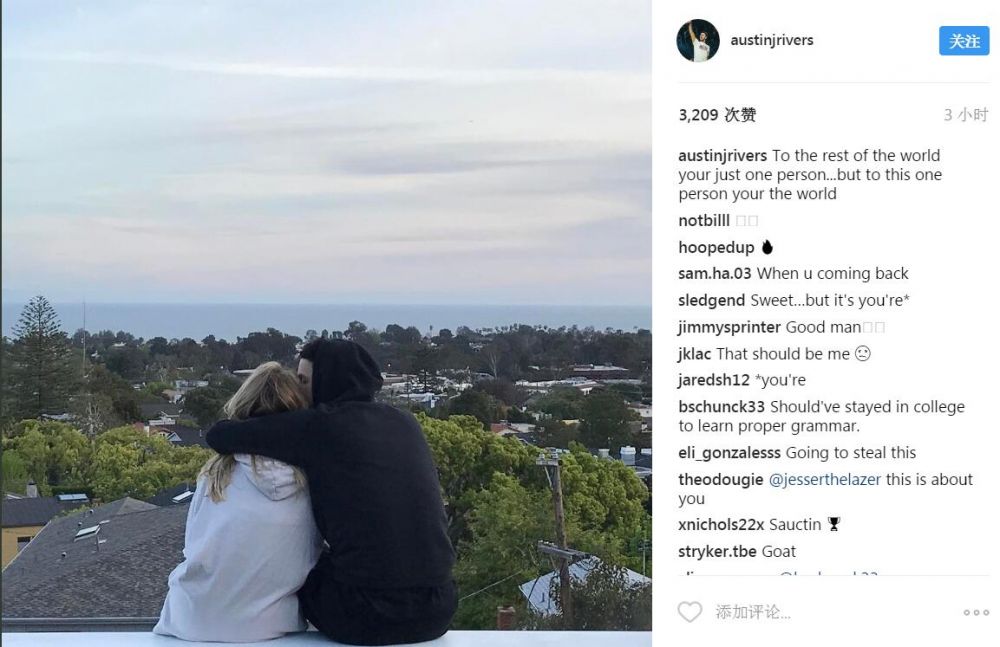Open jklac commenter profile

(x=695, y=354)
